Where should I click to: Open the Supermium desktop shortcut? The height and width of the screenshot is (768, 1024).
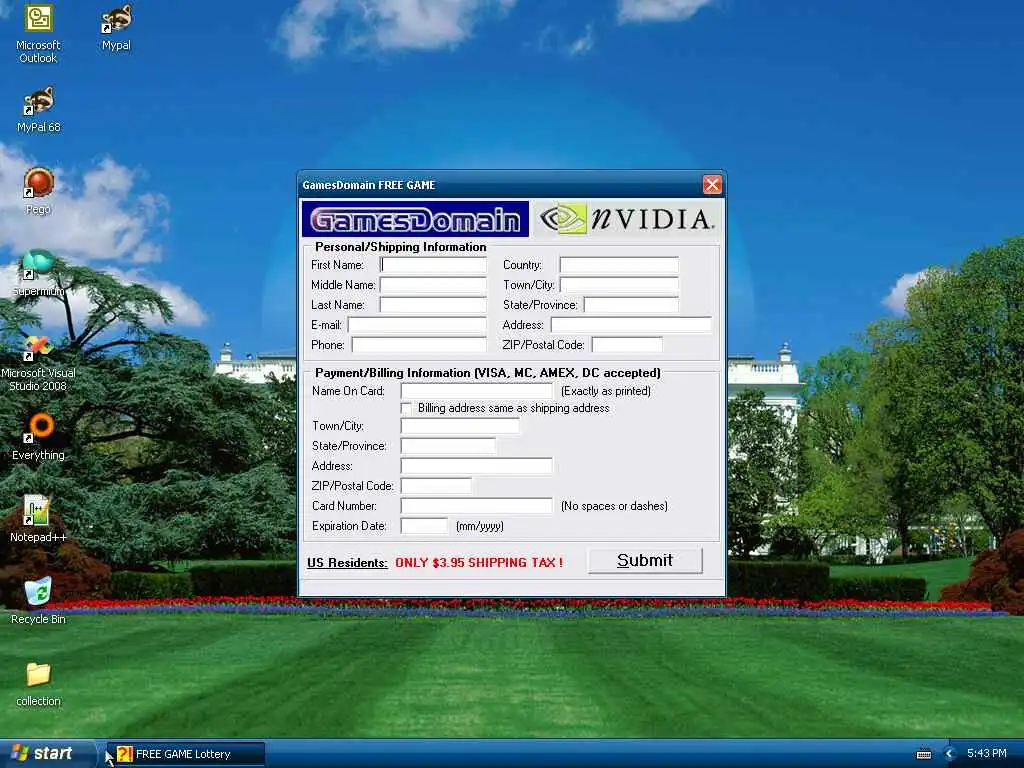click(39, 273)
